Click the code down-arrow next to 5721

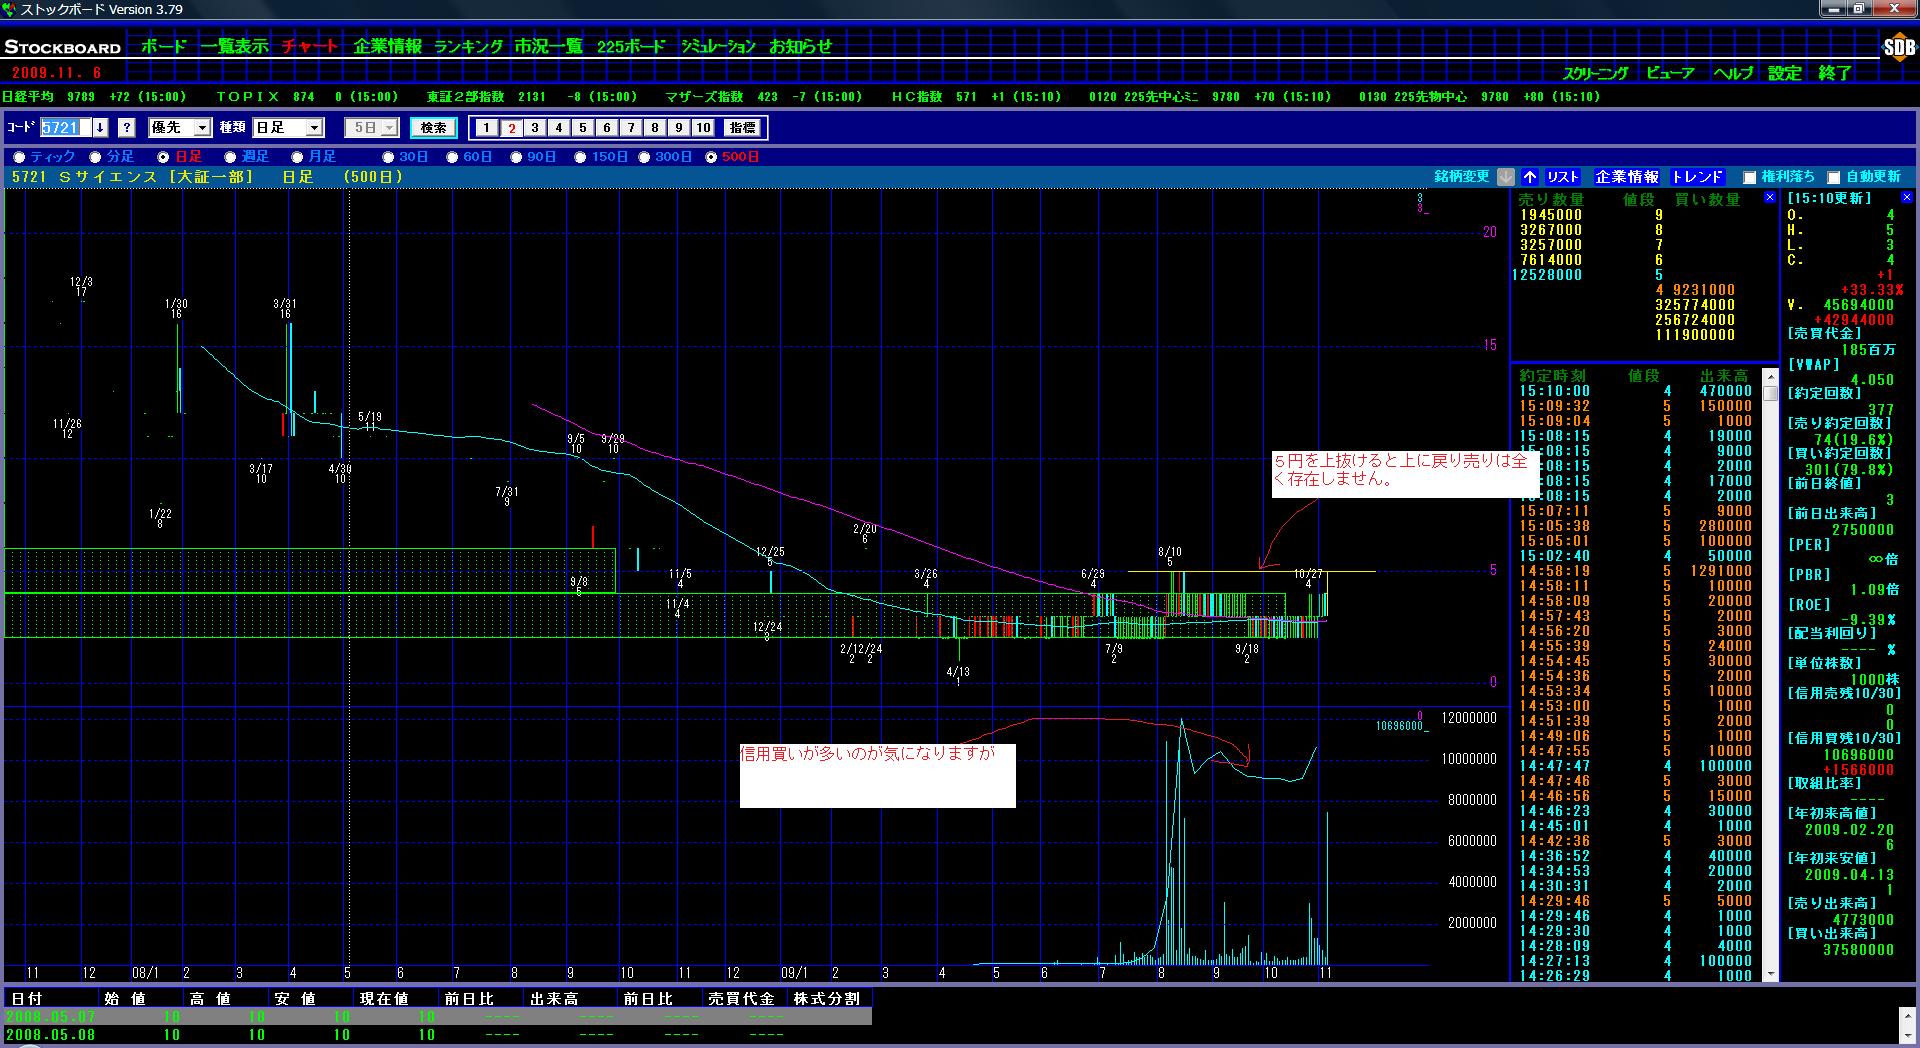coord(100,128)
